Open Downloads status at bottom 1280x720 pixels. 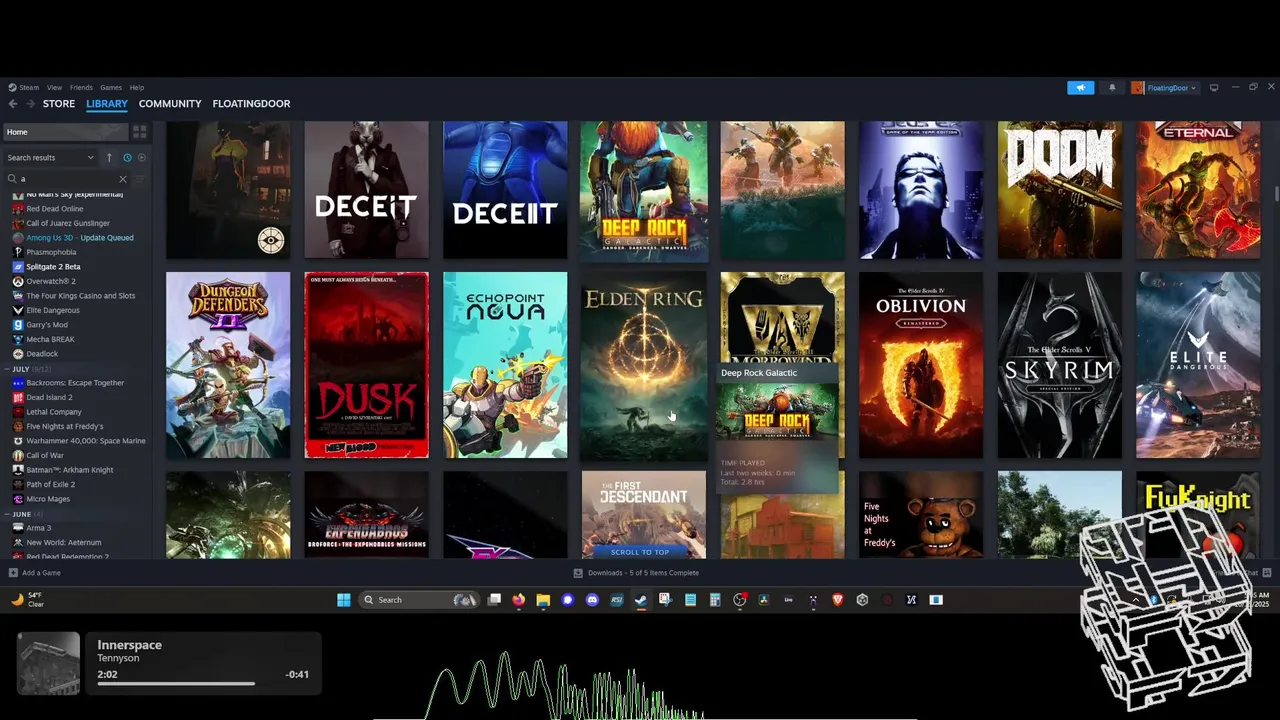pyautogui.click(x=636, y=573)
